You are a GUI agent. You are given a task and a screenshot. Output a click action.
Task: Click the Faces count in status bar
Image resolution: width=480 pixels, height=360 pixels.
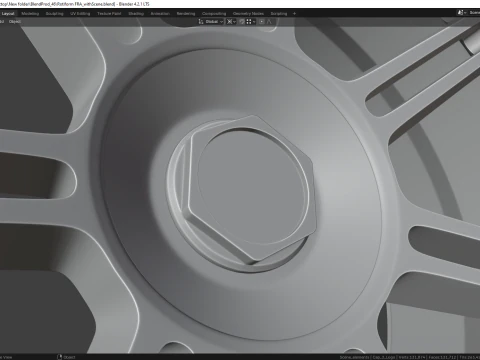pyautogui.click(x=443, y=357)
